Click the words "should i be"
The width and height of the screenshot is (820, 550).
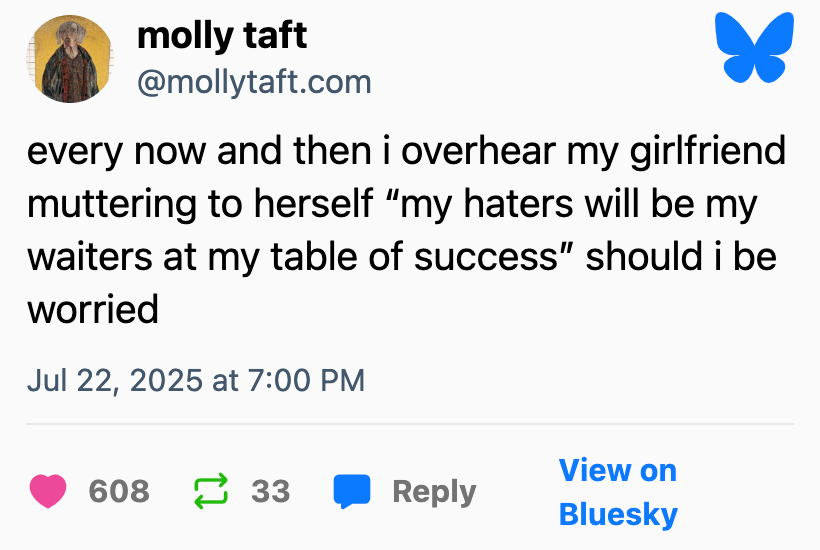pos(682,257)
